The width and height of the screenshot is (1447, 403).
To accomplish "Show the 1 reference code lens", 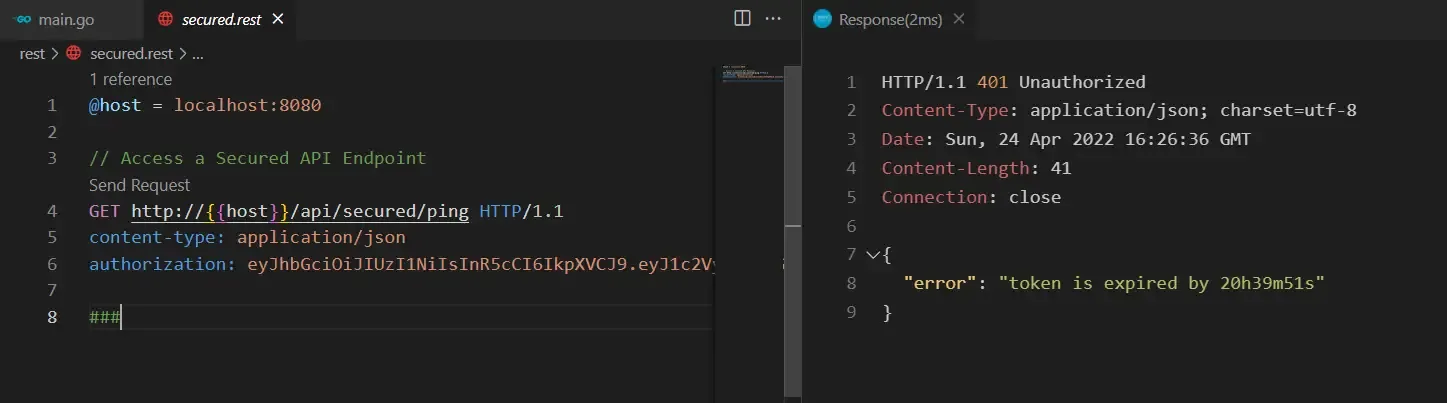I will point(130,79).
